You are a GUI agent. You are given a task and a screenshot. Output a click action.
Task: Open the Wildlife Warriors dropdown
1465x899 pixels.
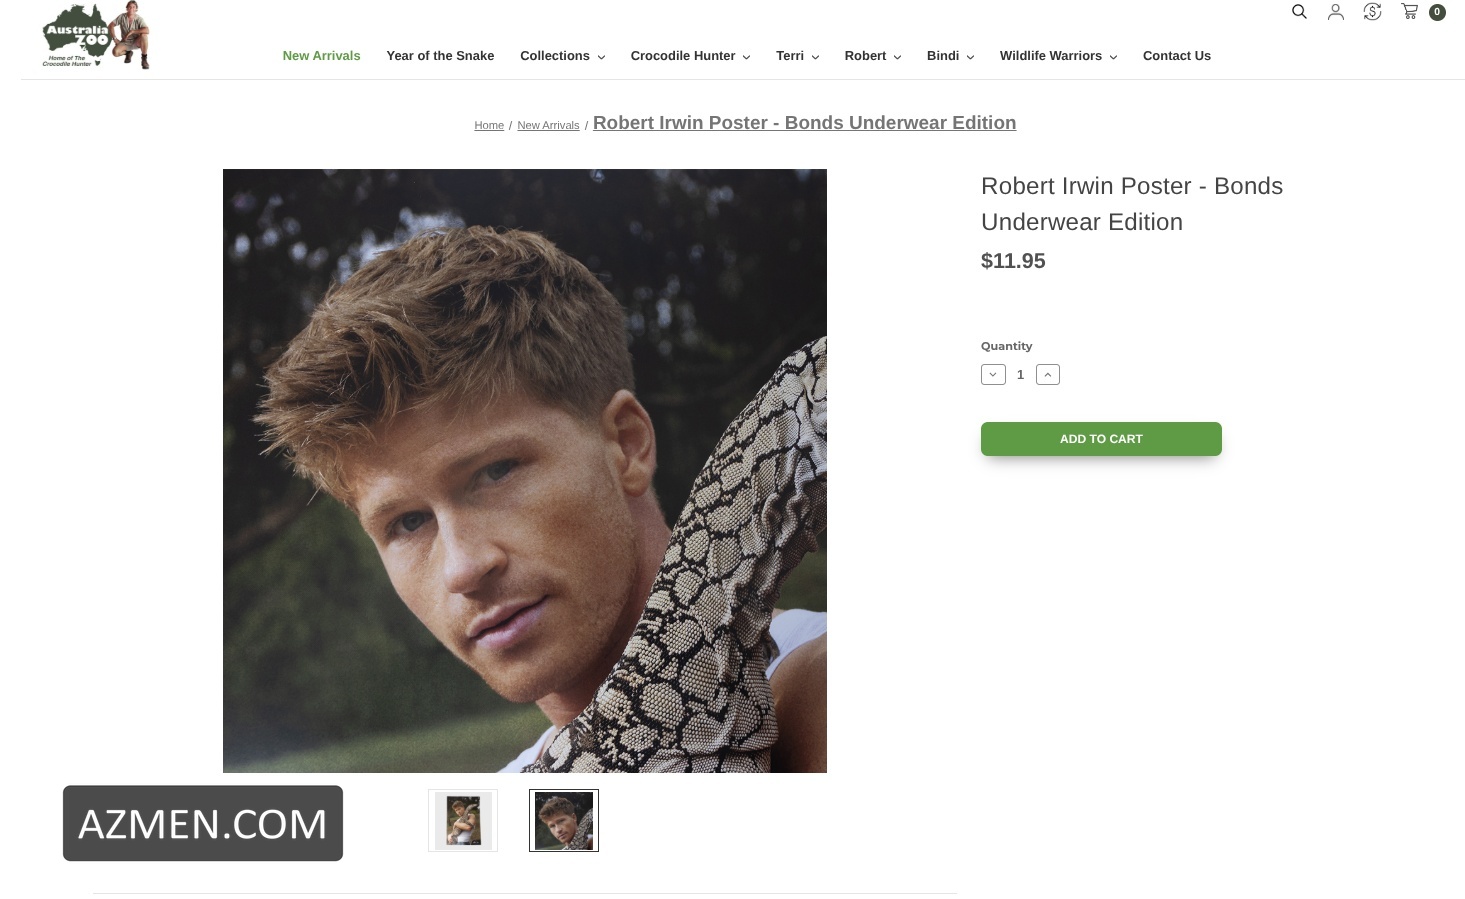(x=1058, y=56)
